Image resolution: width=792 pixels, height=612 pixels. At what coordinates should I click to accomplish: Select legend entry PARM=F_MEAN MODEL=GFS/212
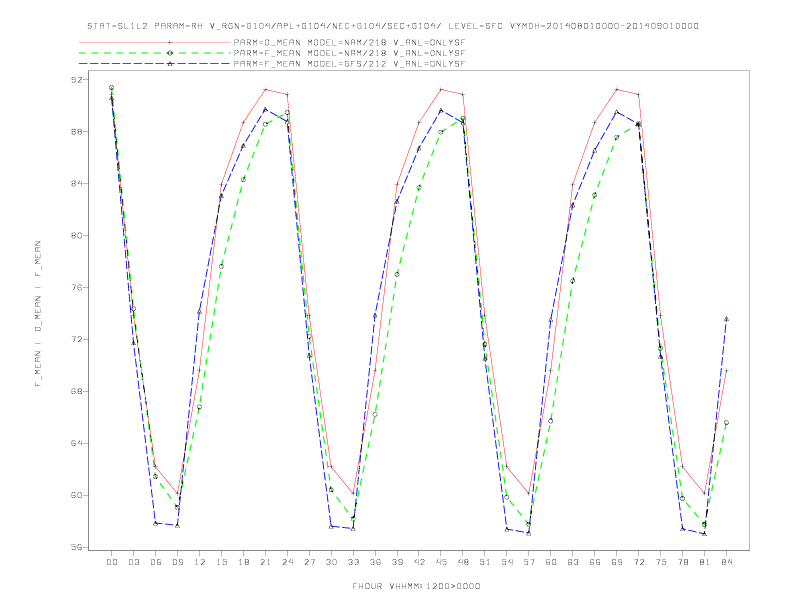(x=349, y=64)
